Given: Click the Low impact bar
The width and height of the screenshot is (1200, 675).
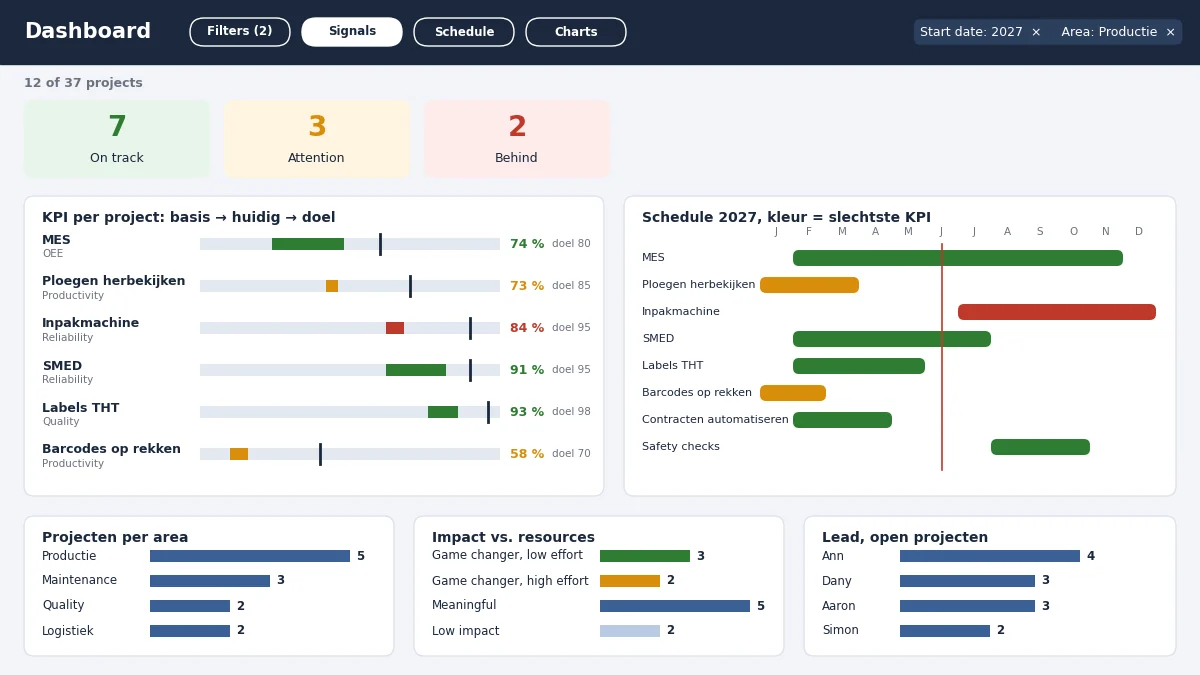Looking at the screenshot, I should (630, 631).
